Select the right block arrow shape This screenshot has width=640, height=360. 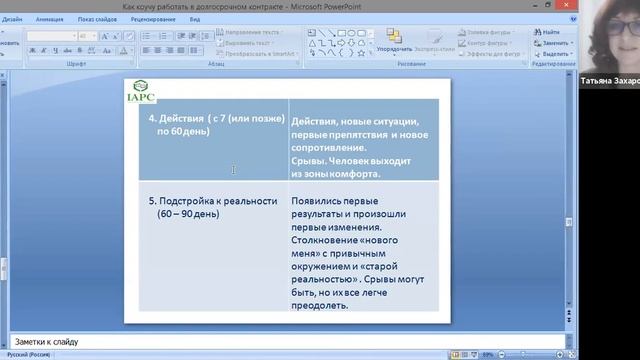(x=342, y=43)
